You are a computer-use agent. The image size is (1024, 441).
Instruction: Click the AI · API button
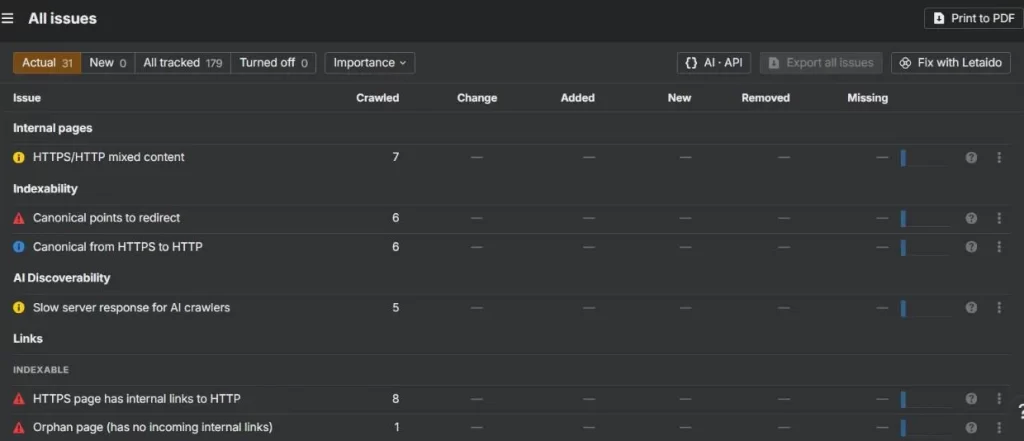click(x=714, y=63)
